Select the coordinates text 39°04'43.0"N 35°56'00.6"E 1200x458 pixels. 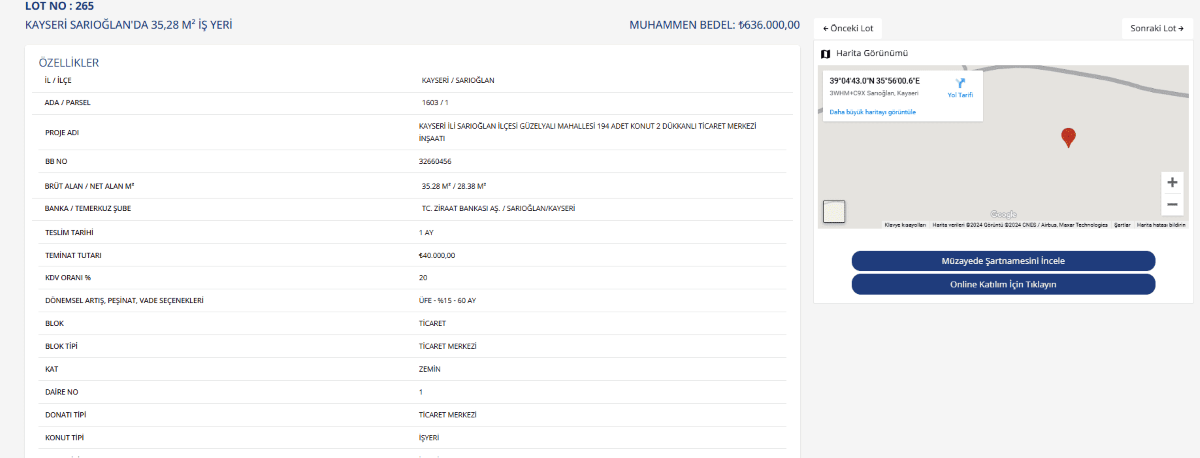tap(875, 80)
